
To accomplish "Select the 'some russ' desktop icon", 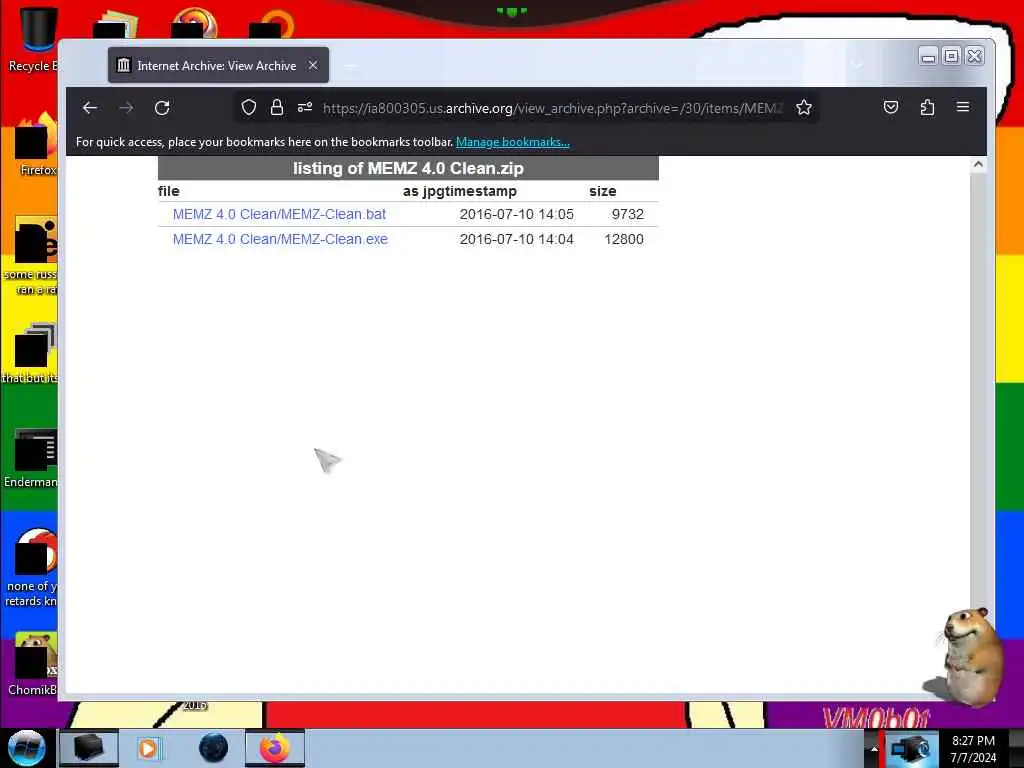I will (x=31, y=256).
